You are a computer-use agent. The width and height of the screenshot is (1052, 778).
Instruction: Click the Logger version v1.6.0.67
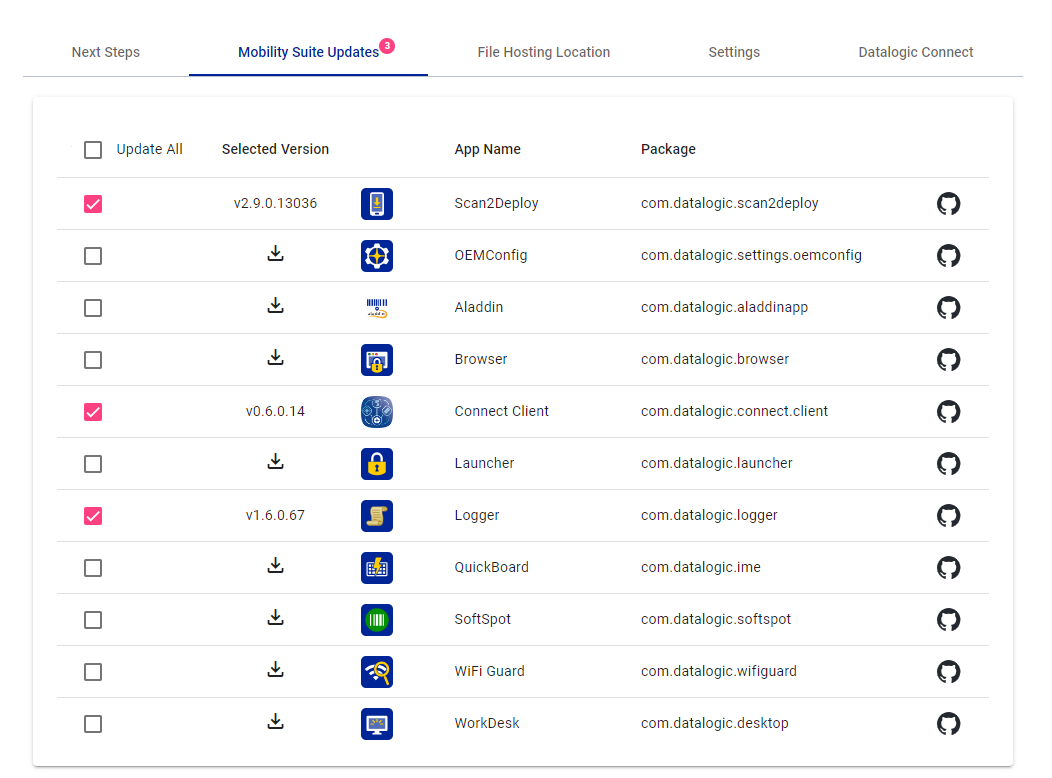(x=275, y=515)
